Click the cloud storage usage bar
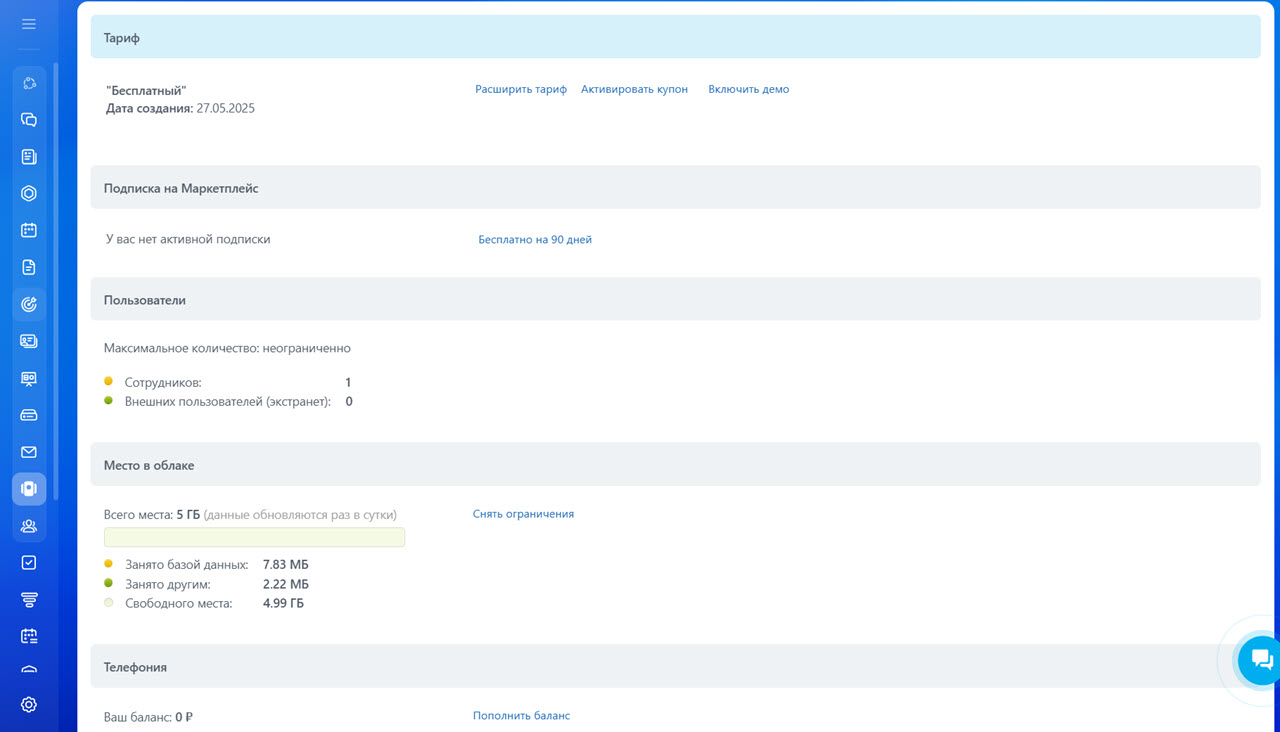Image resolution: width=1280 pixels, height=732 pixels. (254, 538)
